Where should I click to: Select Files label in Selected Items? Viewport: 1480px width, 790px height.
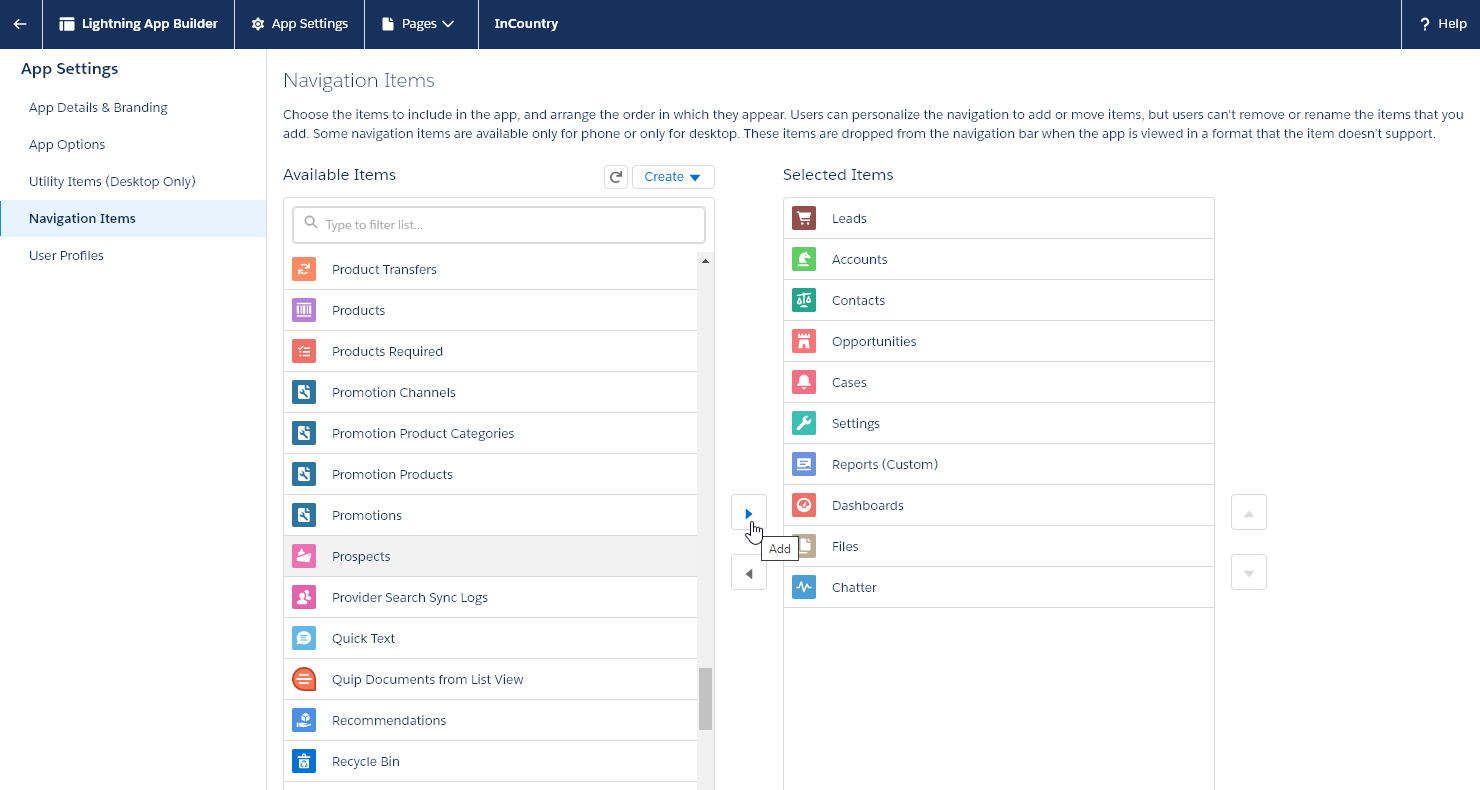click(x=845, y=547)
